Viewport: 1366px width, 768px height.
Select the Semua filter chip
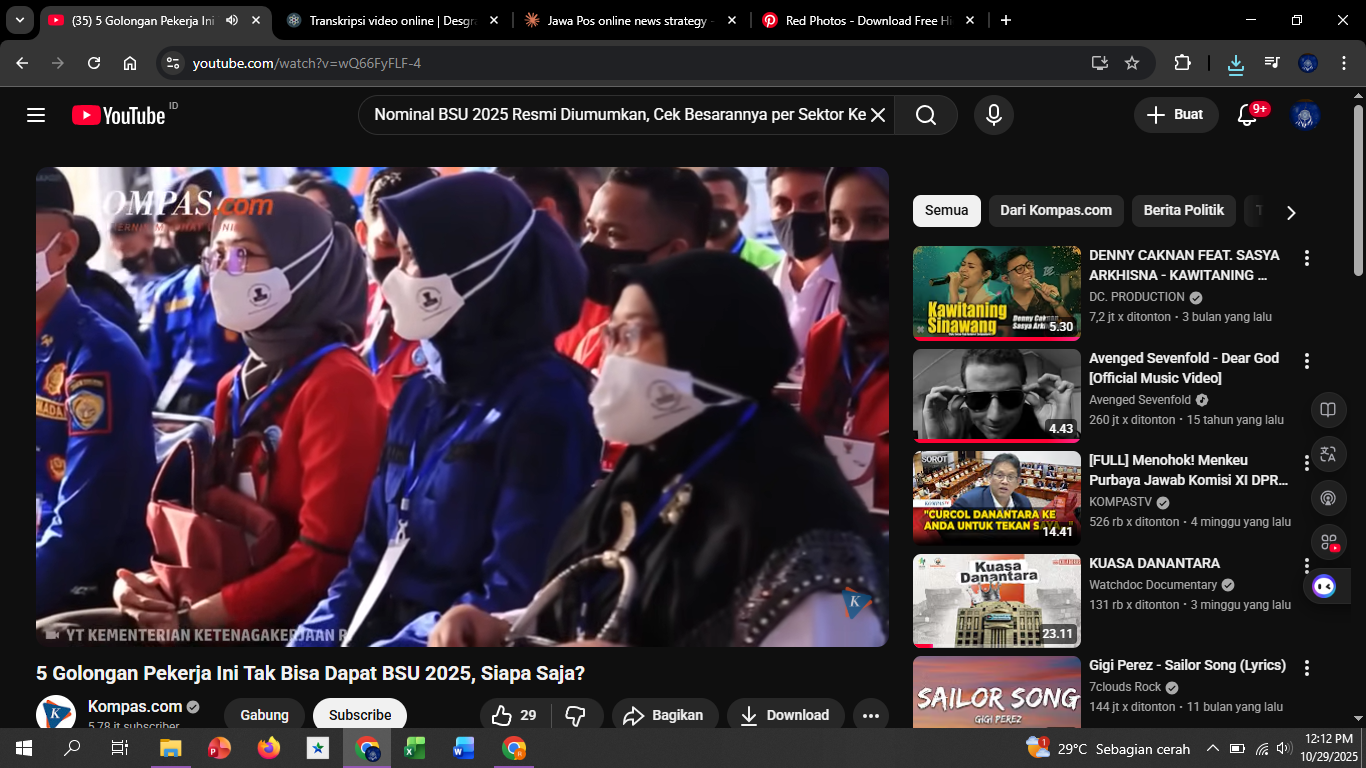tap(946, 210)
